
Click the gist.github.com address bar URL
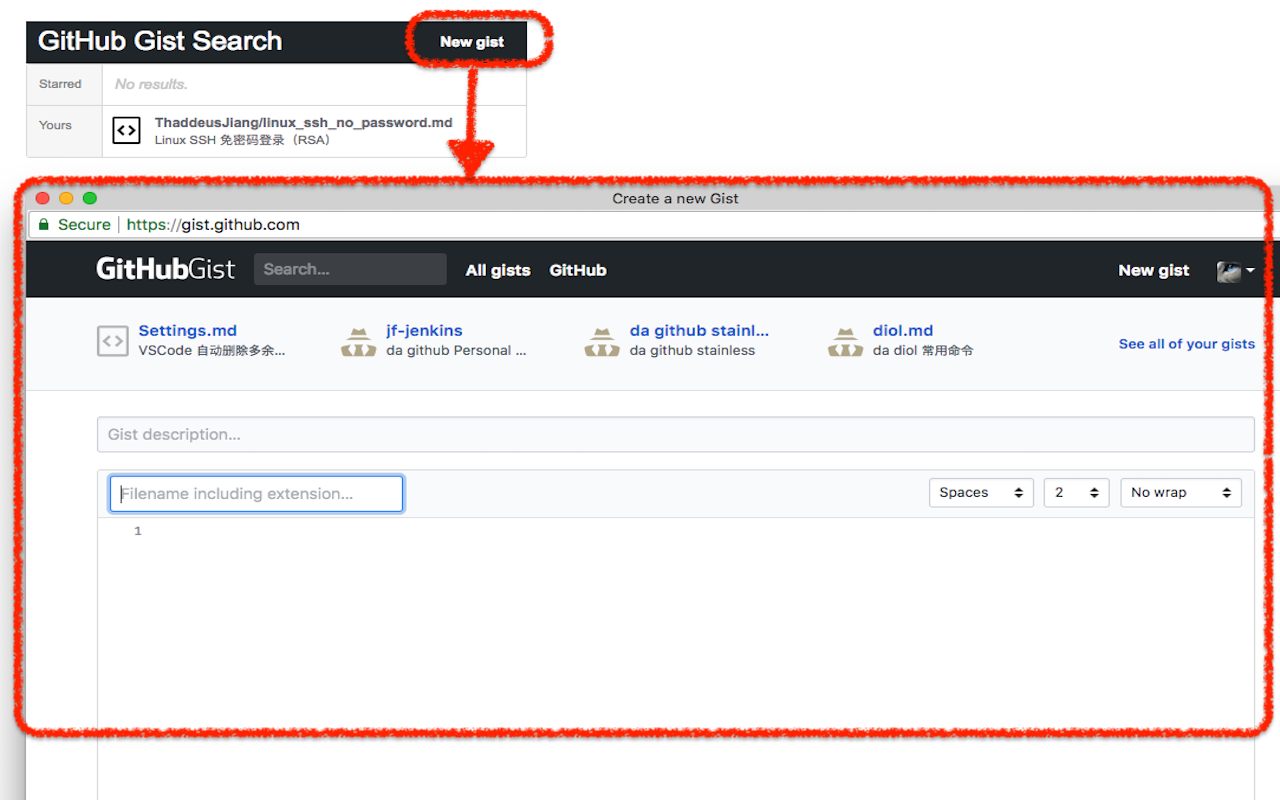coord(213,225)
